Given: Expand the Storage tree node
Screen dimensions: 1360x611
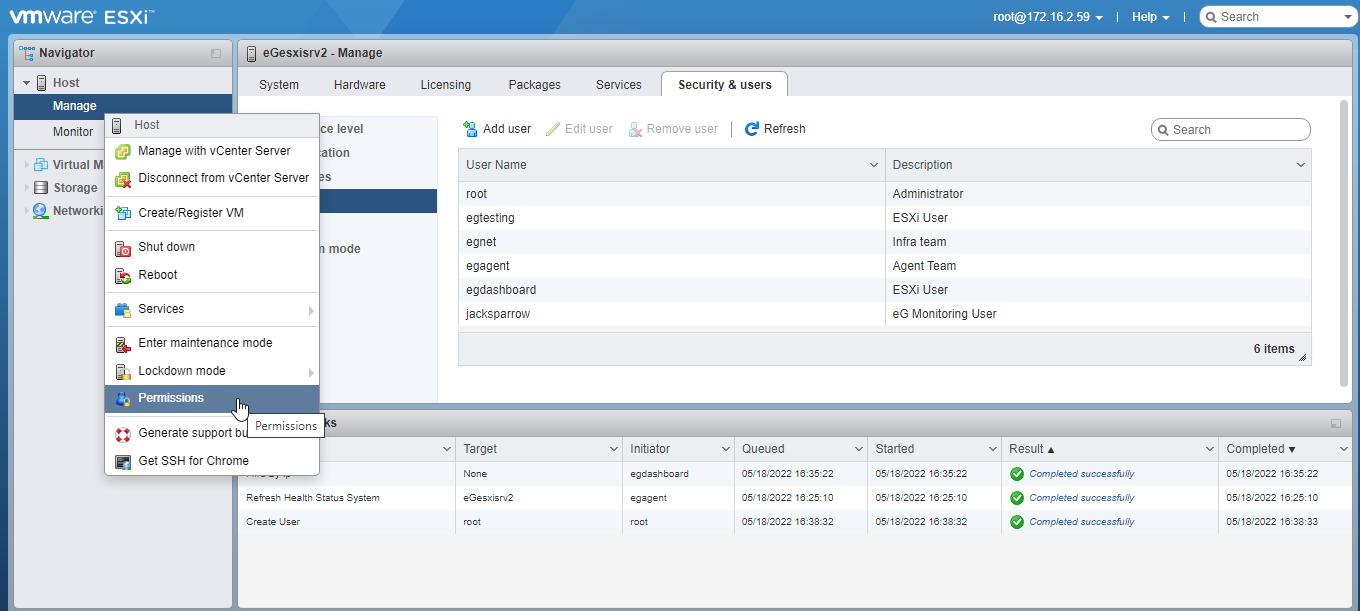Looking at the screenshot, I should [27, 188].
